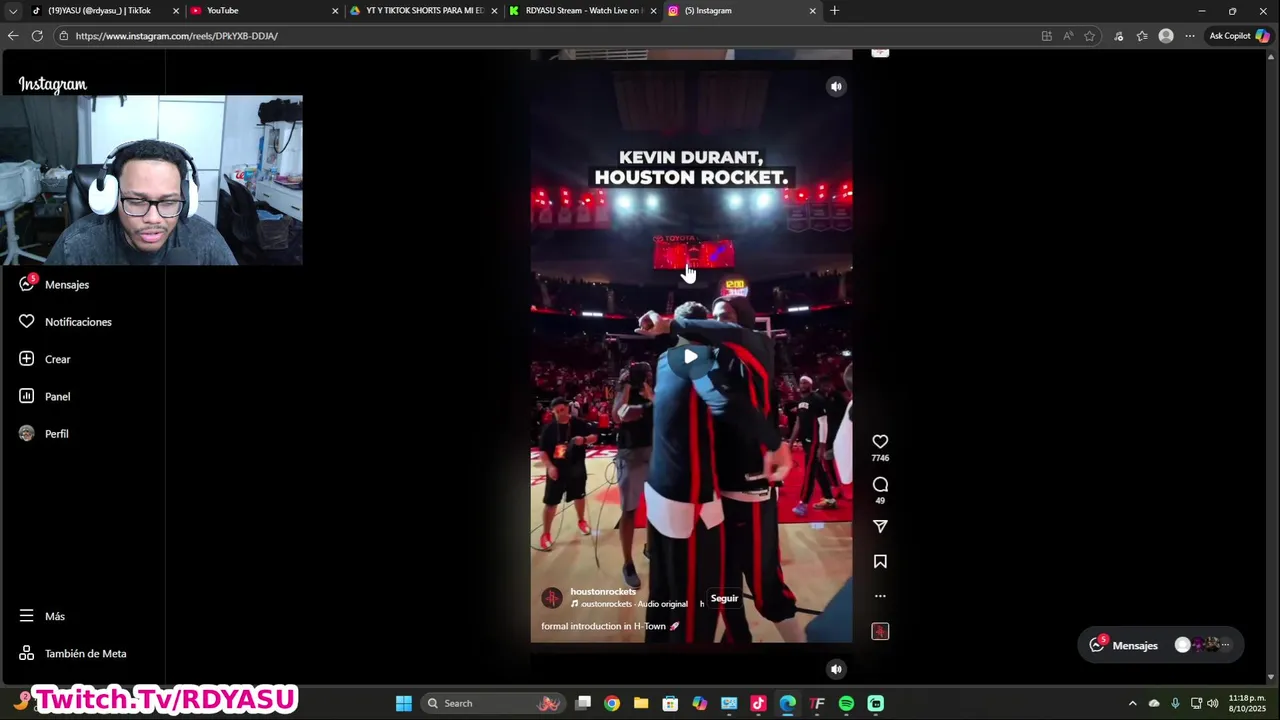Image resolution: width=1280 pixels, height=720 pixels.
Task: Open the volume control in system tray
Action: coord(1212,703)
